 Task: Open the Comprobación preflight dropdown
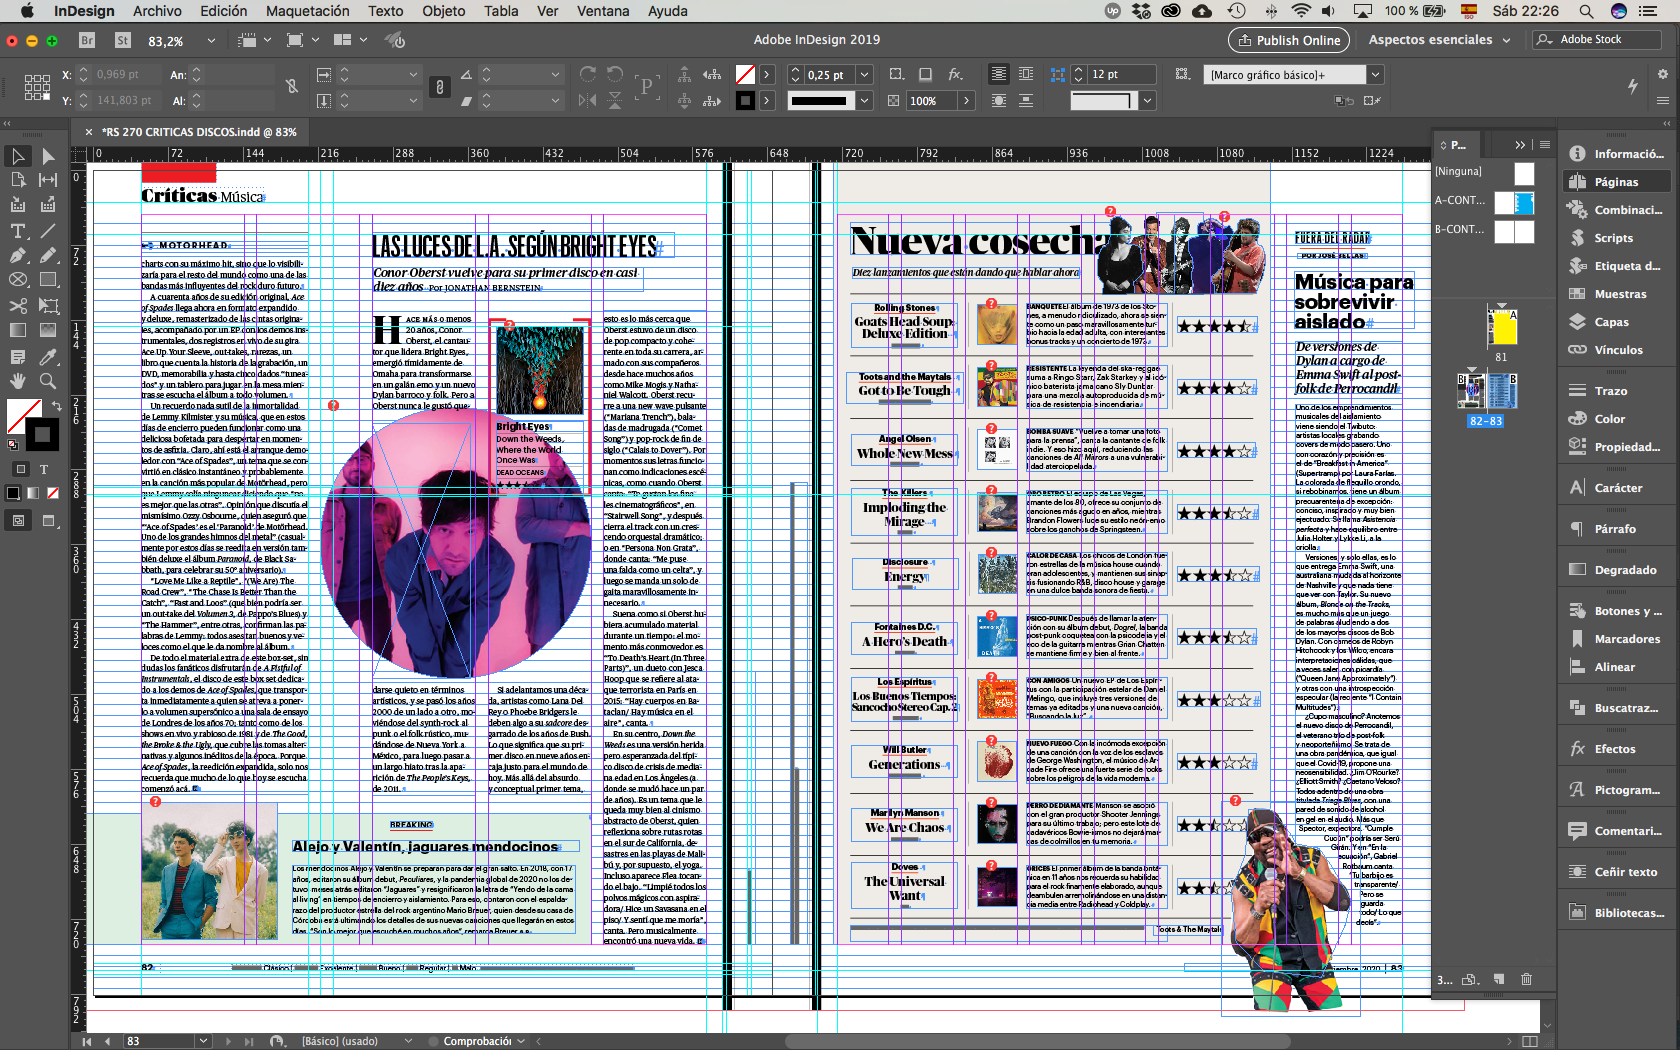[521, 1041]
